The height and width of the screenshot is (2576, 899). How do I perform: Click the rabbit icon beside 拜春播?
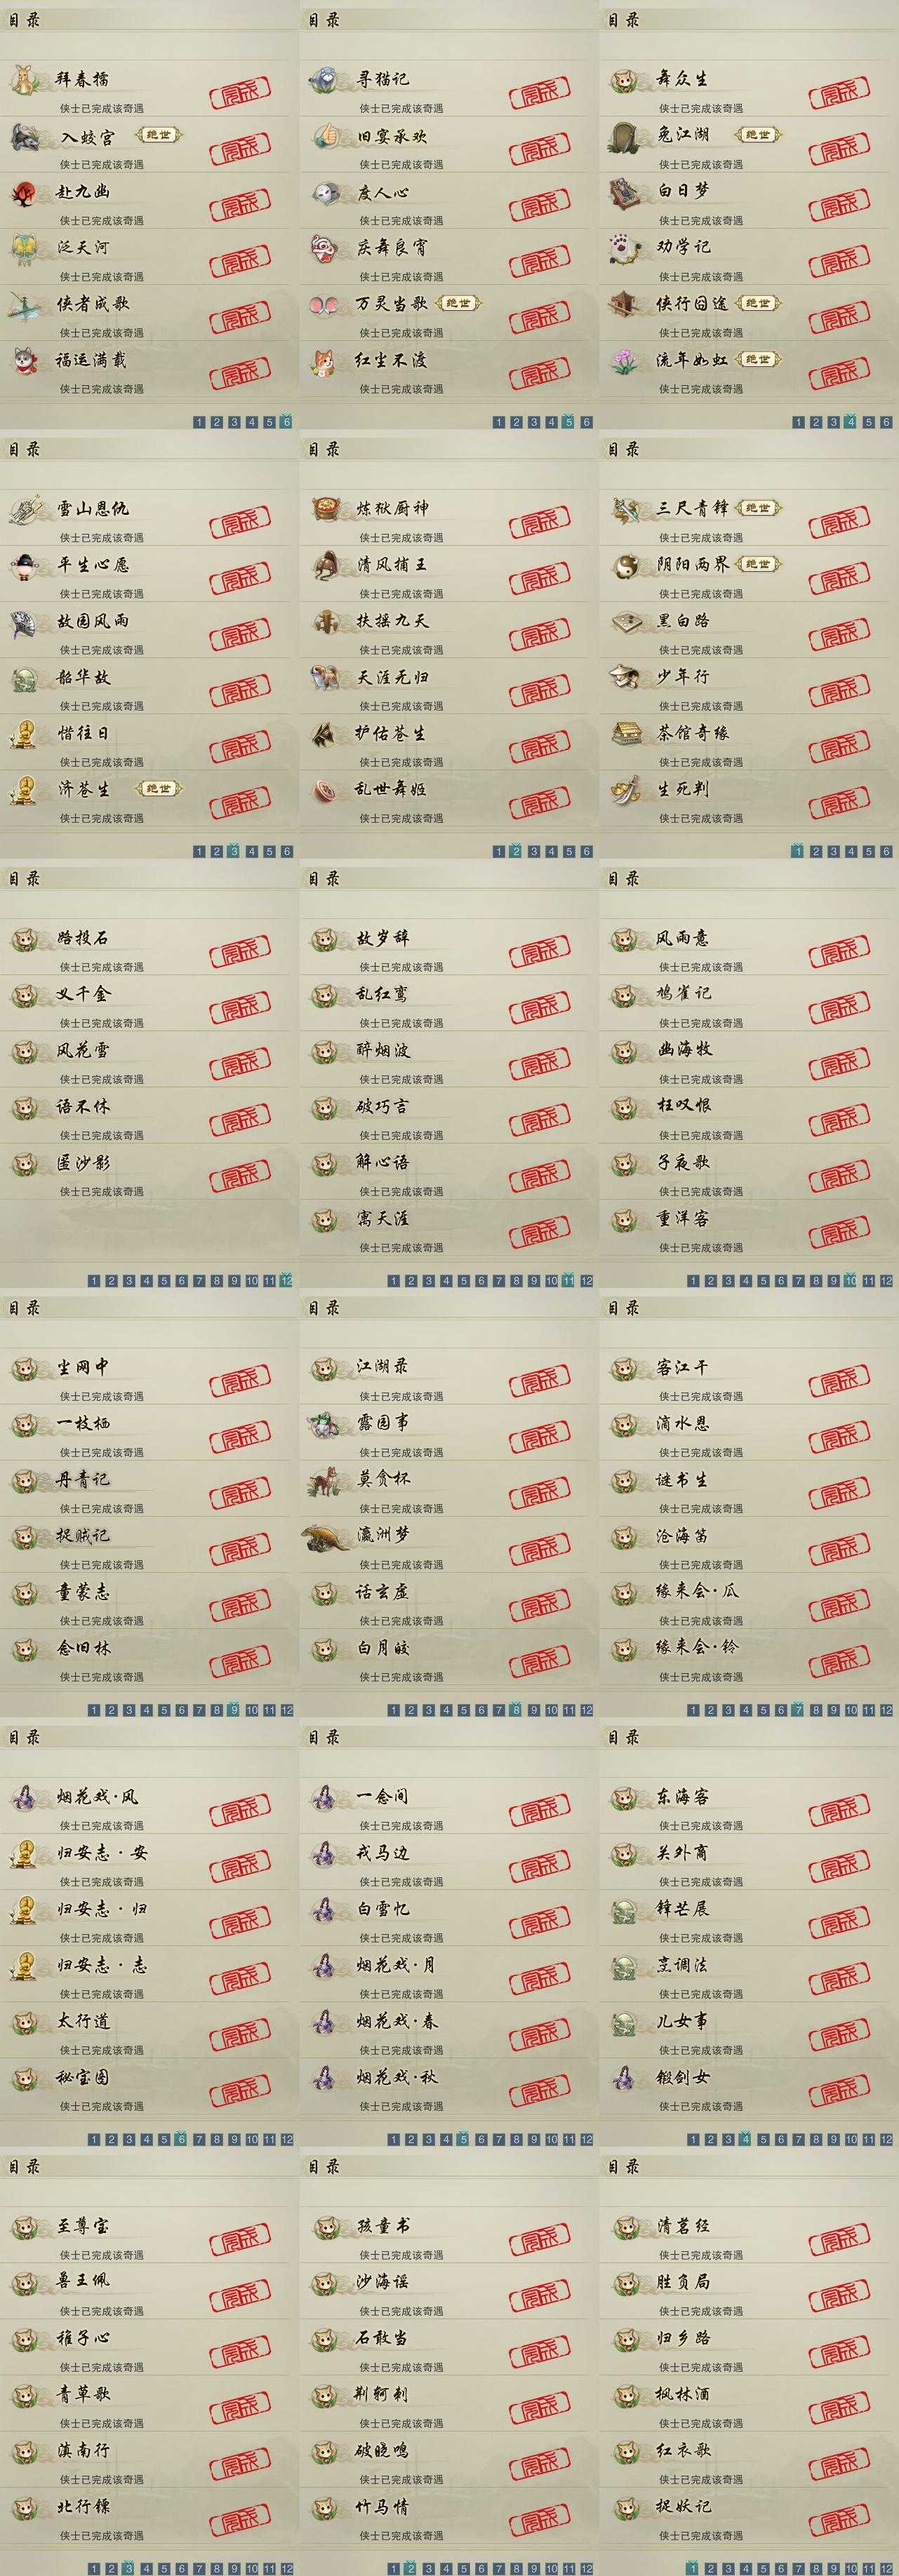[x=25, y=79]
